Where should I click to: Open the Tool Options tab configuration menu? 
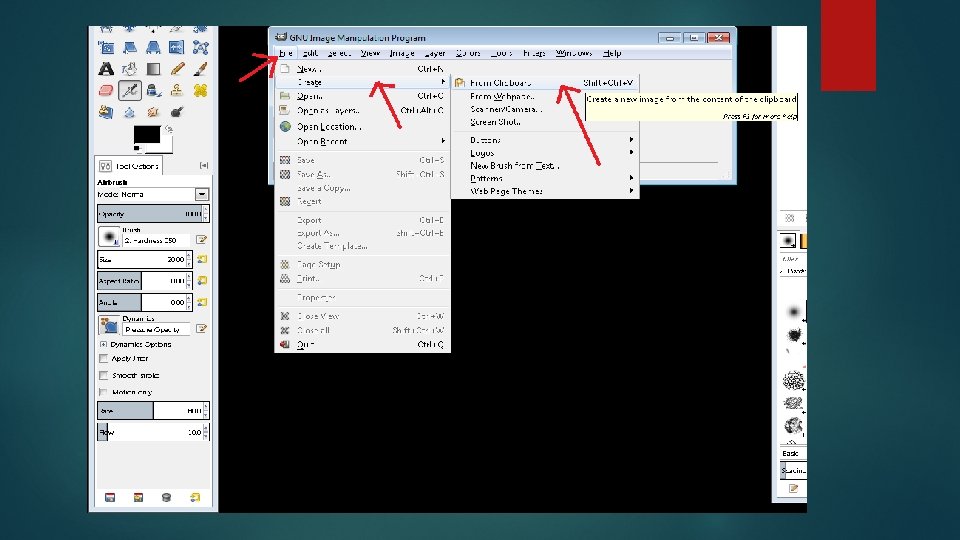click(x=204, y=165)
